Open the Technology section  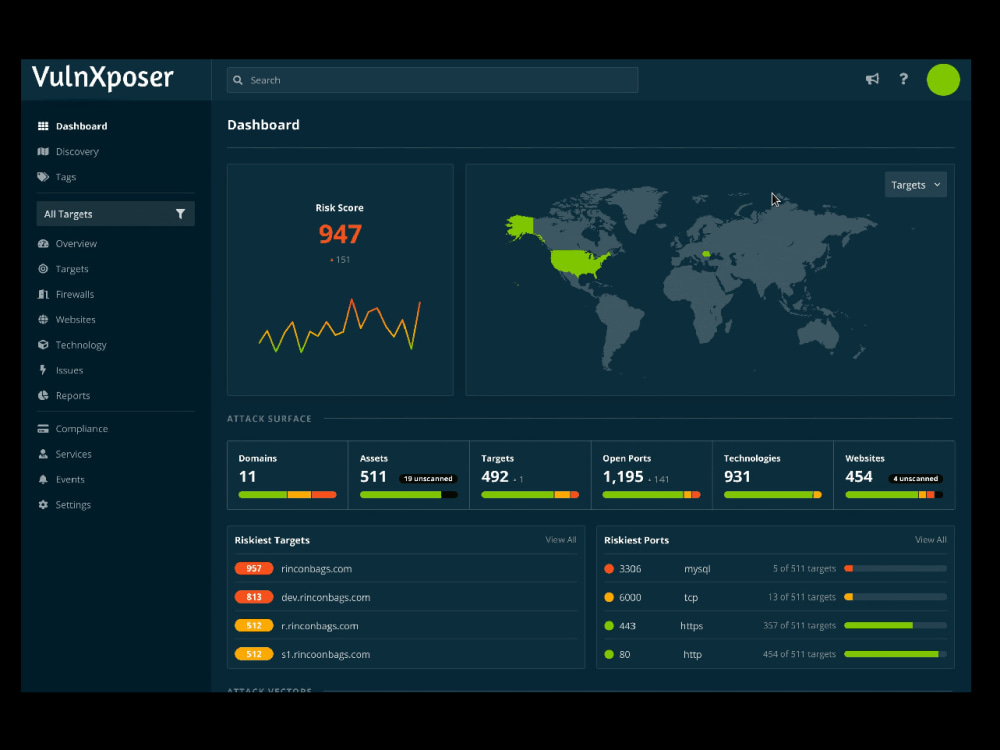81,345
